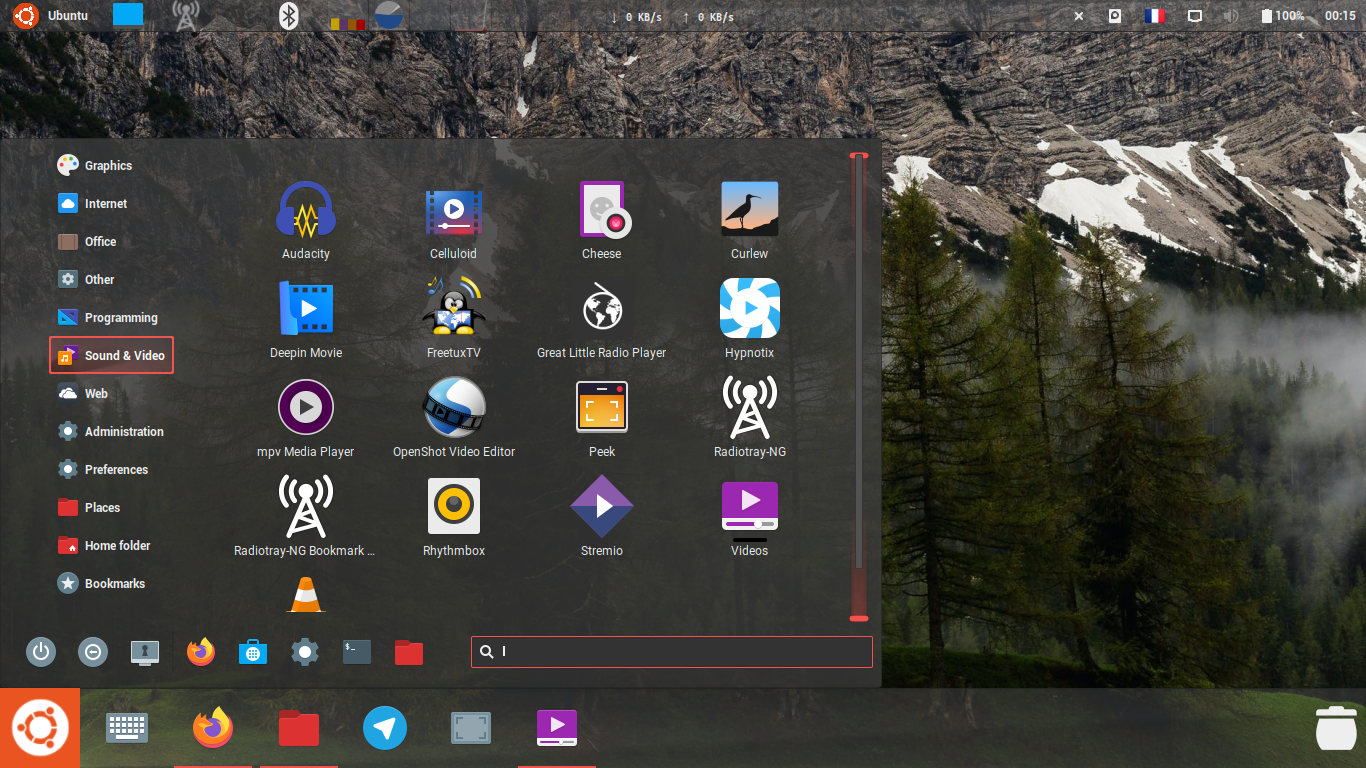Click the display icon in the top panel
Viewport: 1366px width, 768px height.
tap(1195, 16)
